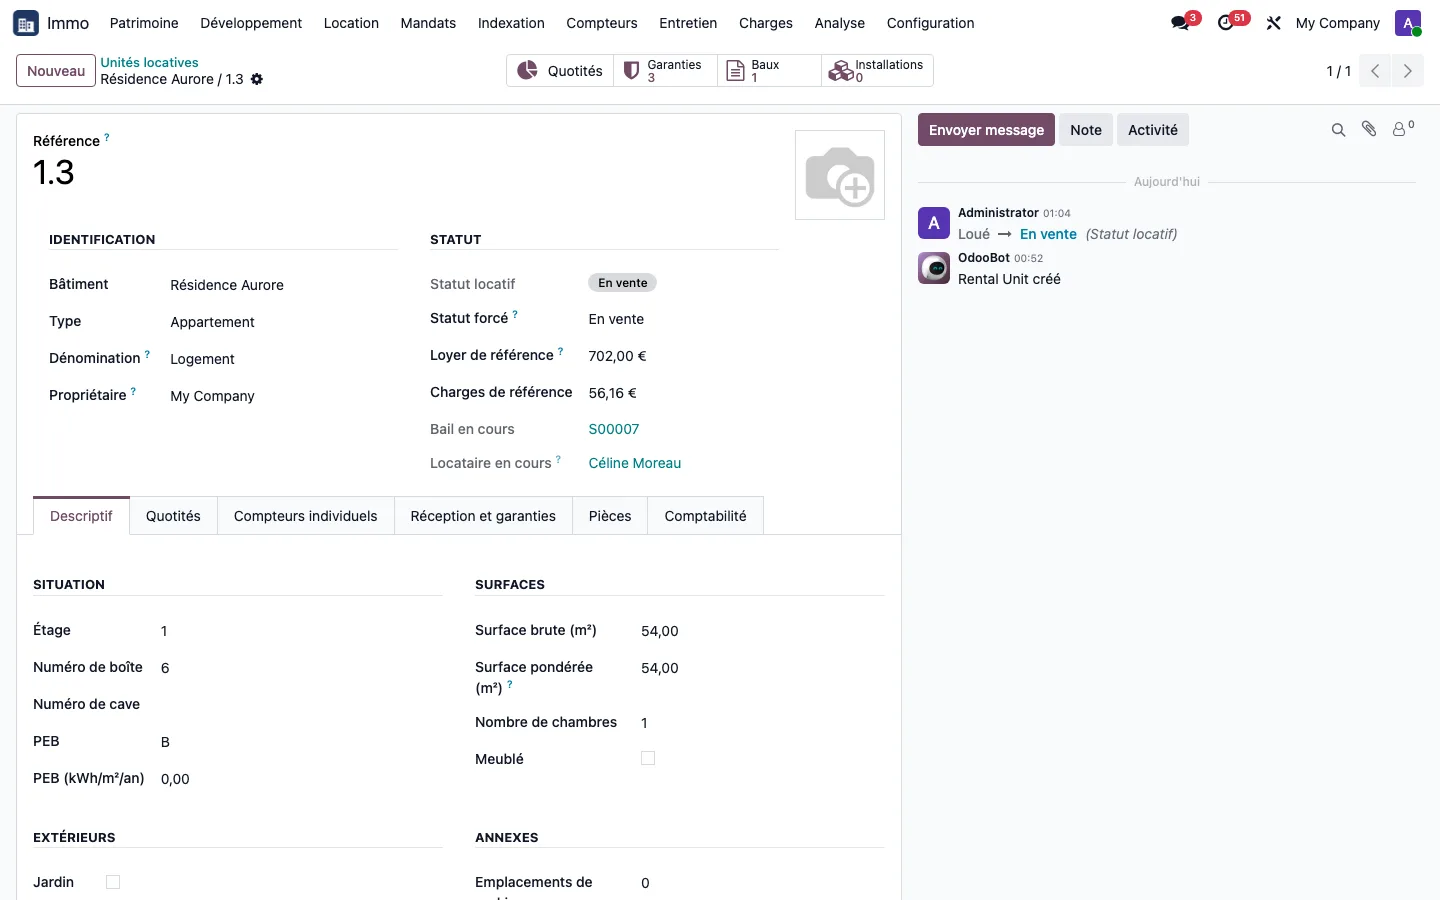Viewport: 1440px width, 900px height.
Task: Edit the Numéro de boîte field
Action: coord(301,668)
